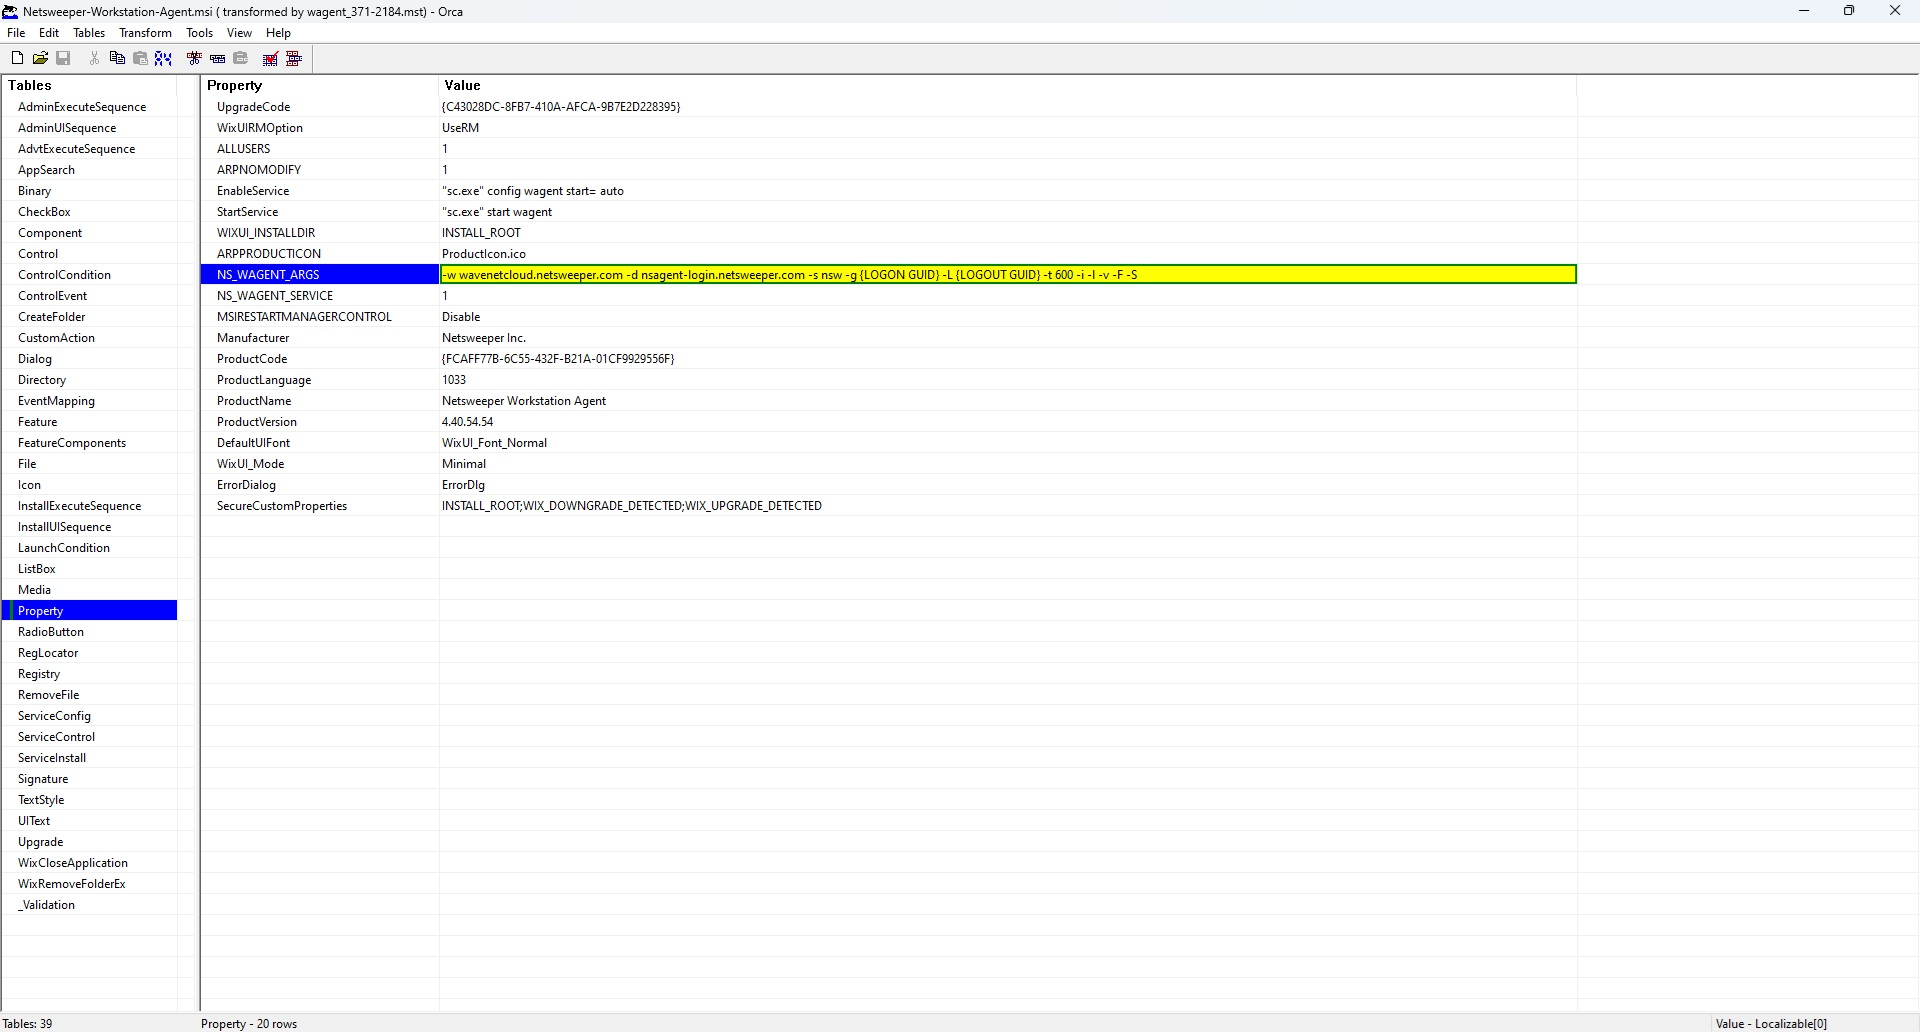
Task: Select the InstallExecuteSequence table
Action: pos(79,506)
